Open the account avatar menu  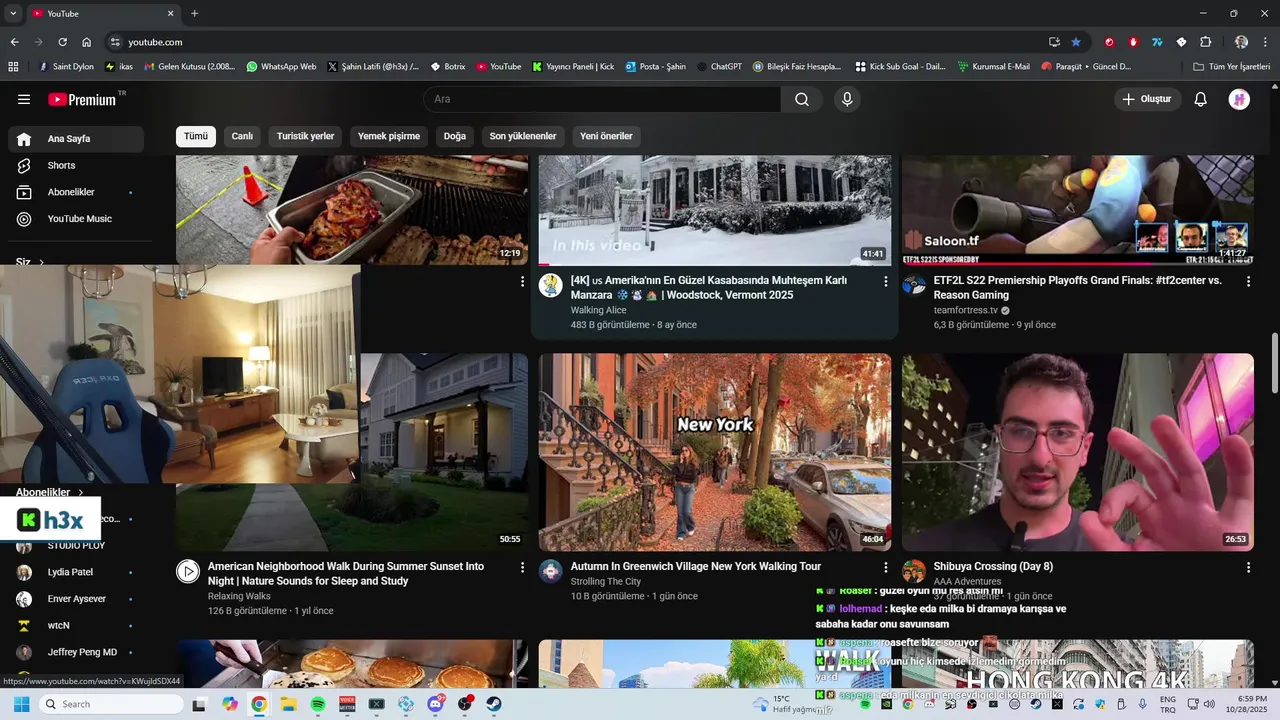[1239, 99]
